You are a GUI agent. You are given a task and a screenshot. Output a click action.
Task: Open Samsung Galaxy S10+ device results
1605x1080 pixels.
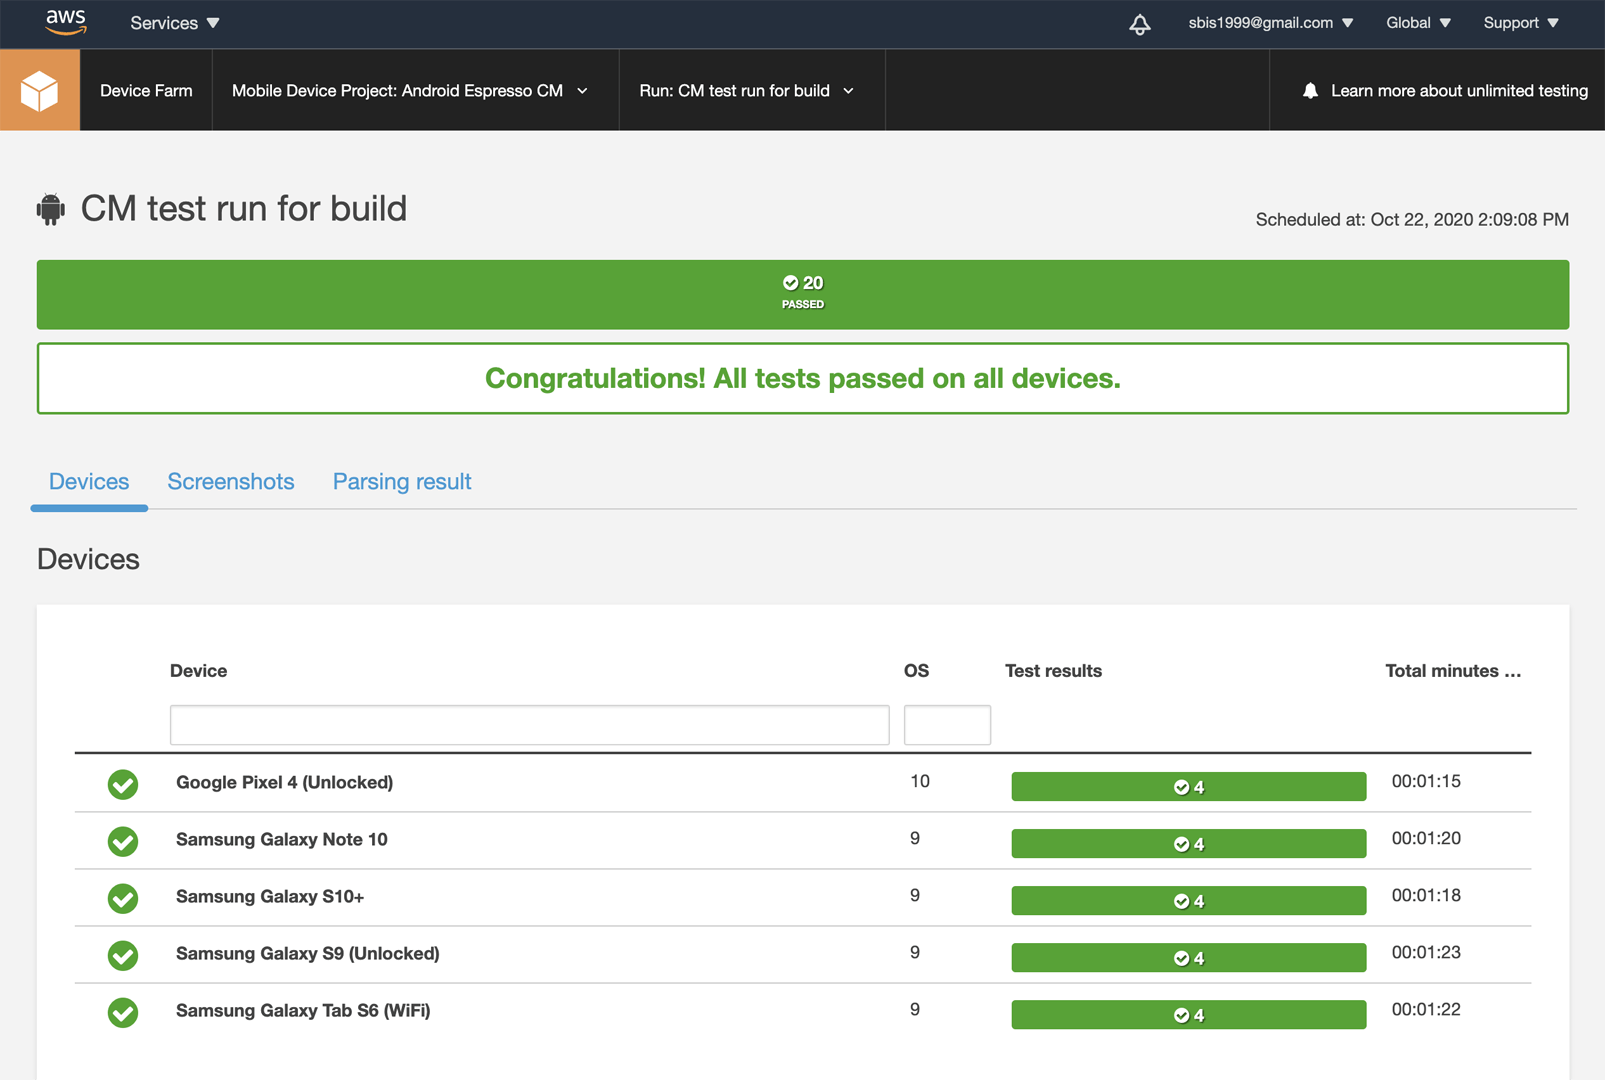[x=270, y=896]
